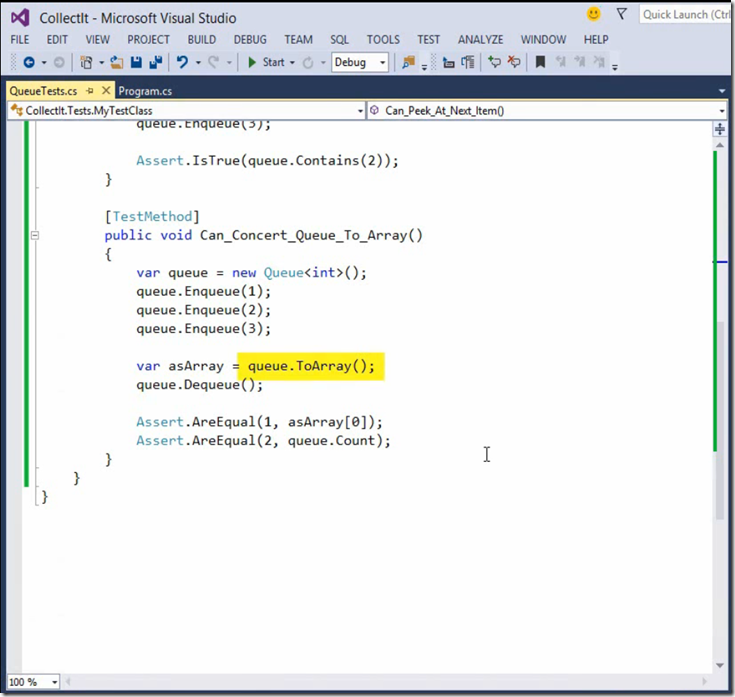Open the TEAM menu
Viewport: 735px width, 697px height.
point(299,39)
